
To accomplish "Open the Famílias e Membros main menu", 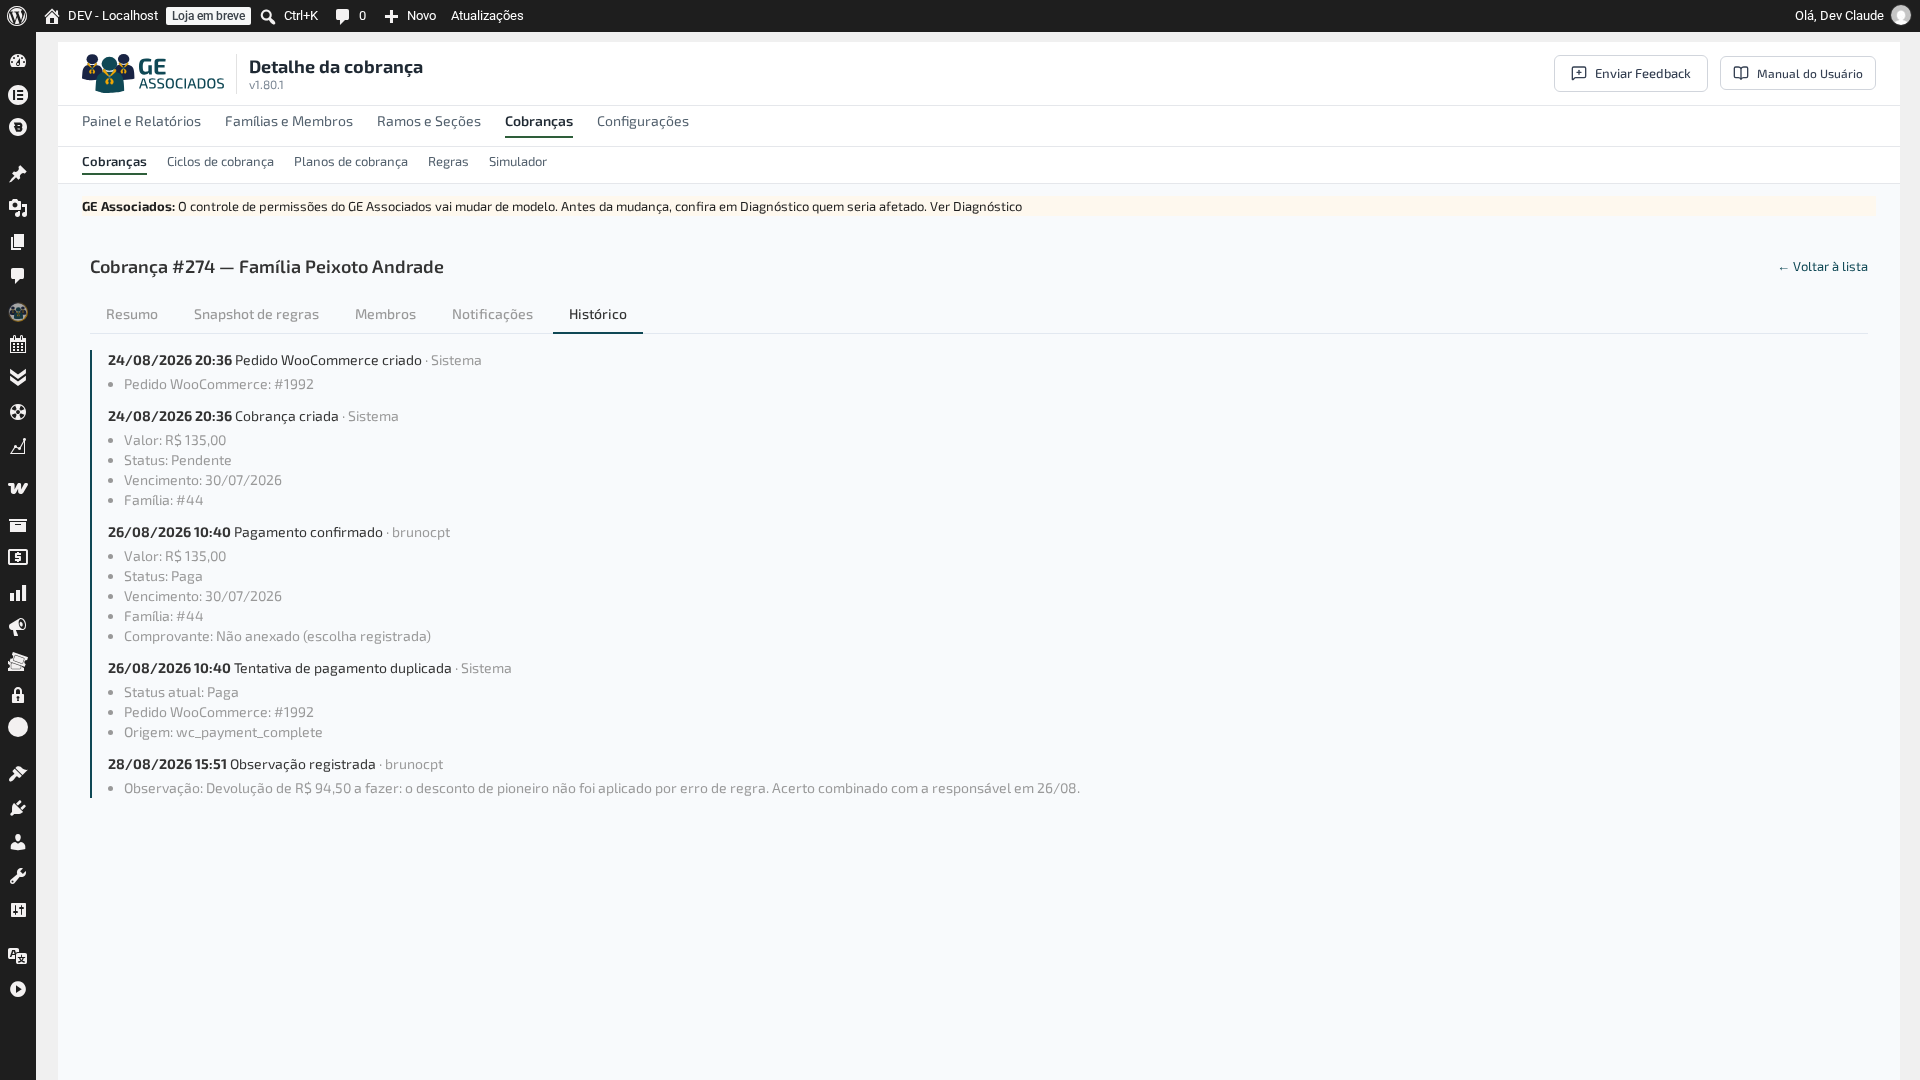I will 289,121.
